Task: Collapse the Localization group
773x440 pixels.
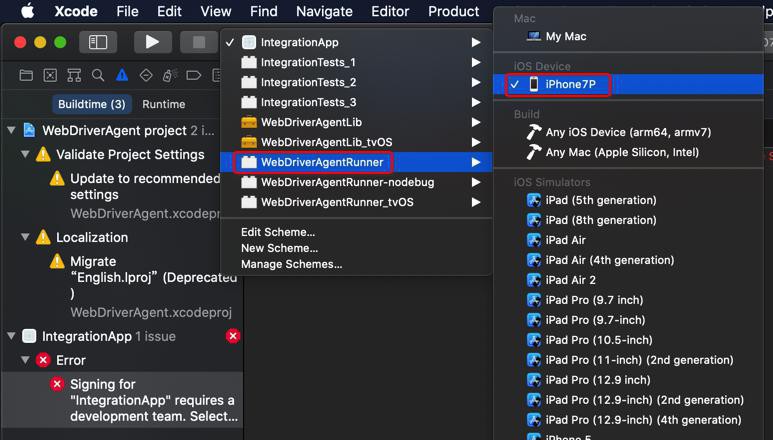Action: tap(25, 237)
